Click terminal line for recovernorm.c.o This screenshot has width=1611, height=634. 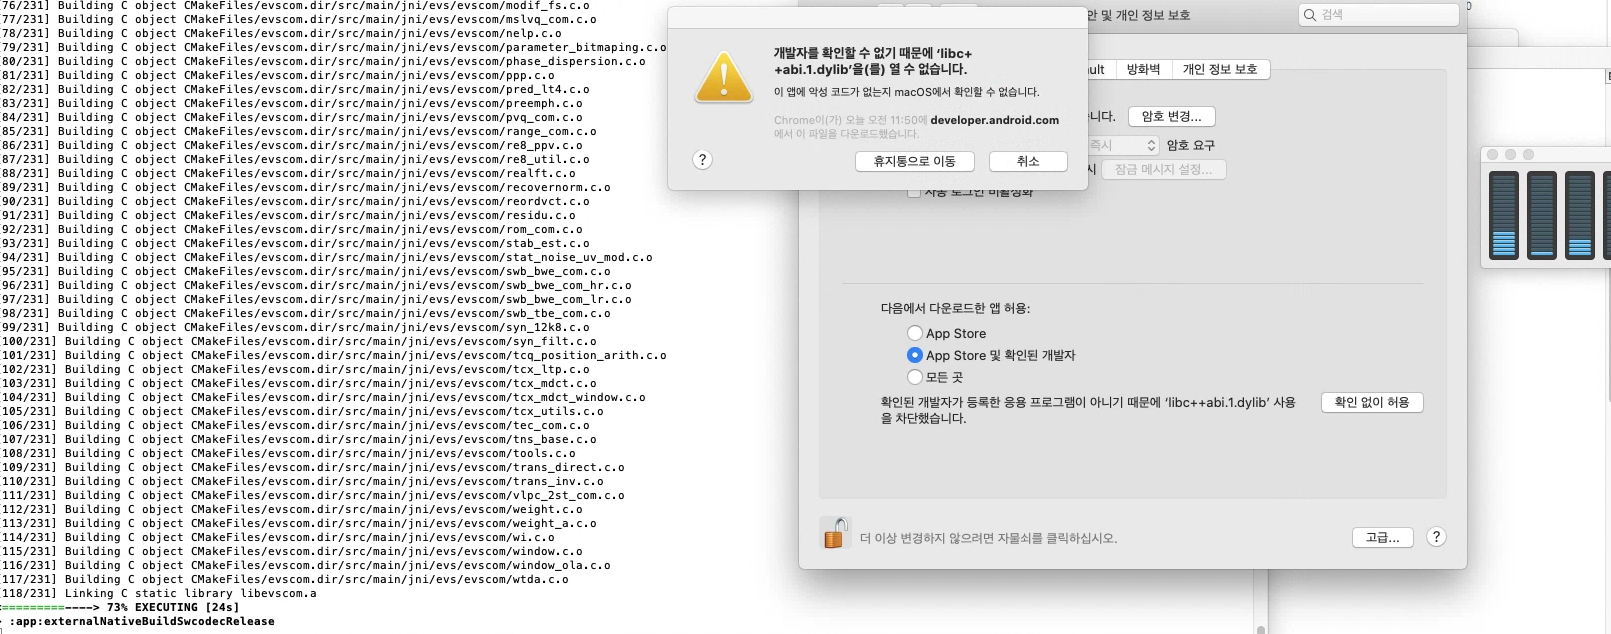tap(306, 187)
